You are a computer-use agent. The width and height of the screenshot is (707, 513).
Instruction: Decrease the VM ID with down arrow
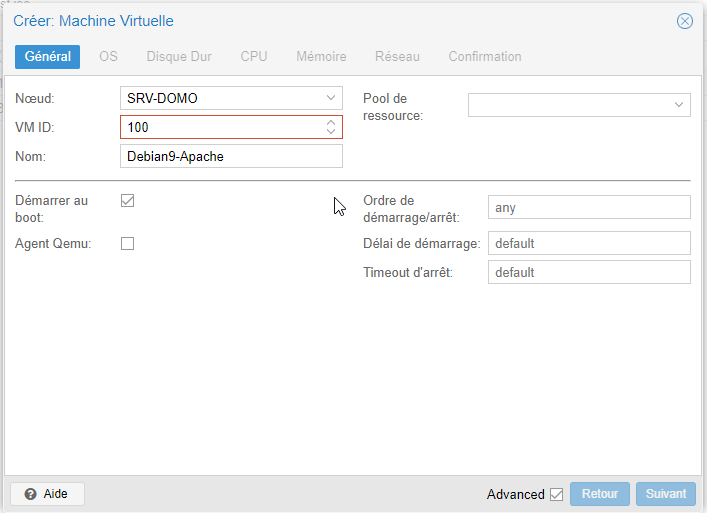point(331,131)
